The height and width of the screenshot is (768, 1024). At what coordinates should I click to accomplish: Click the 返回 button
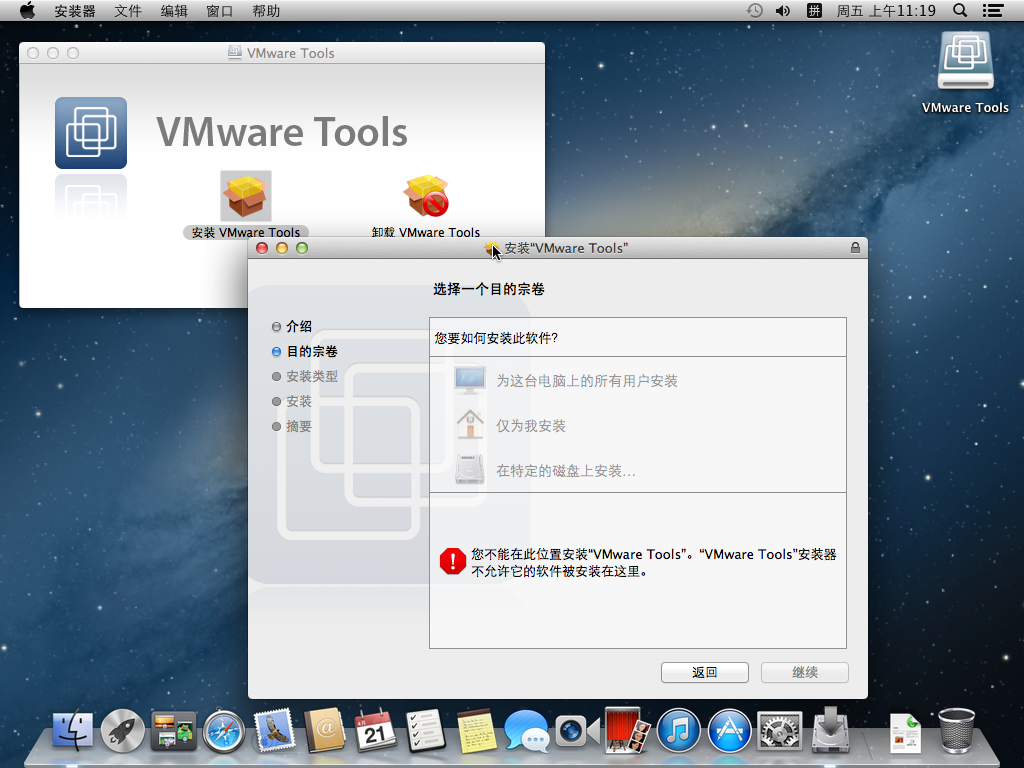pyautogui.click(x=705, y=672)
